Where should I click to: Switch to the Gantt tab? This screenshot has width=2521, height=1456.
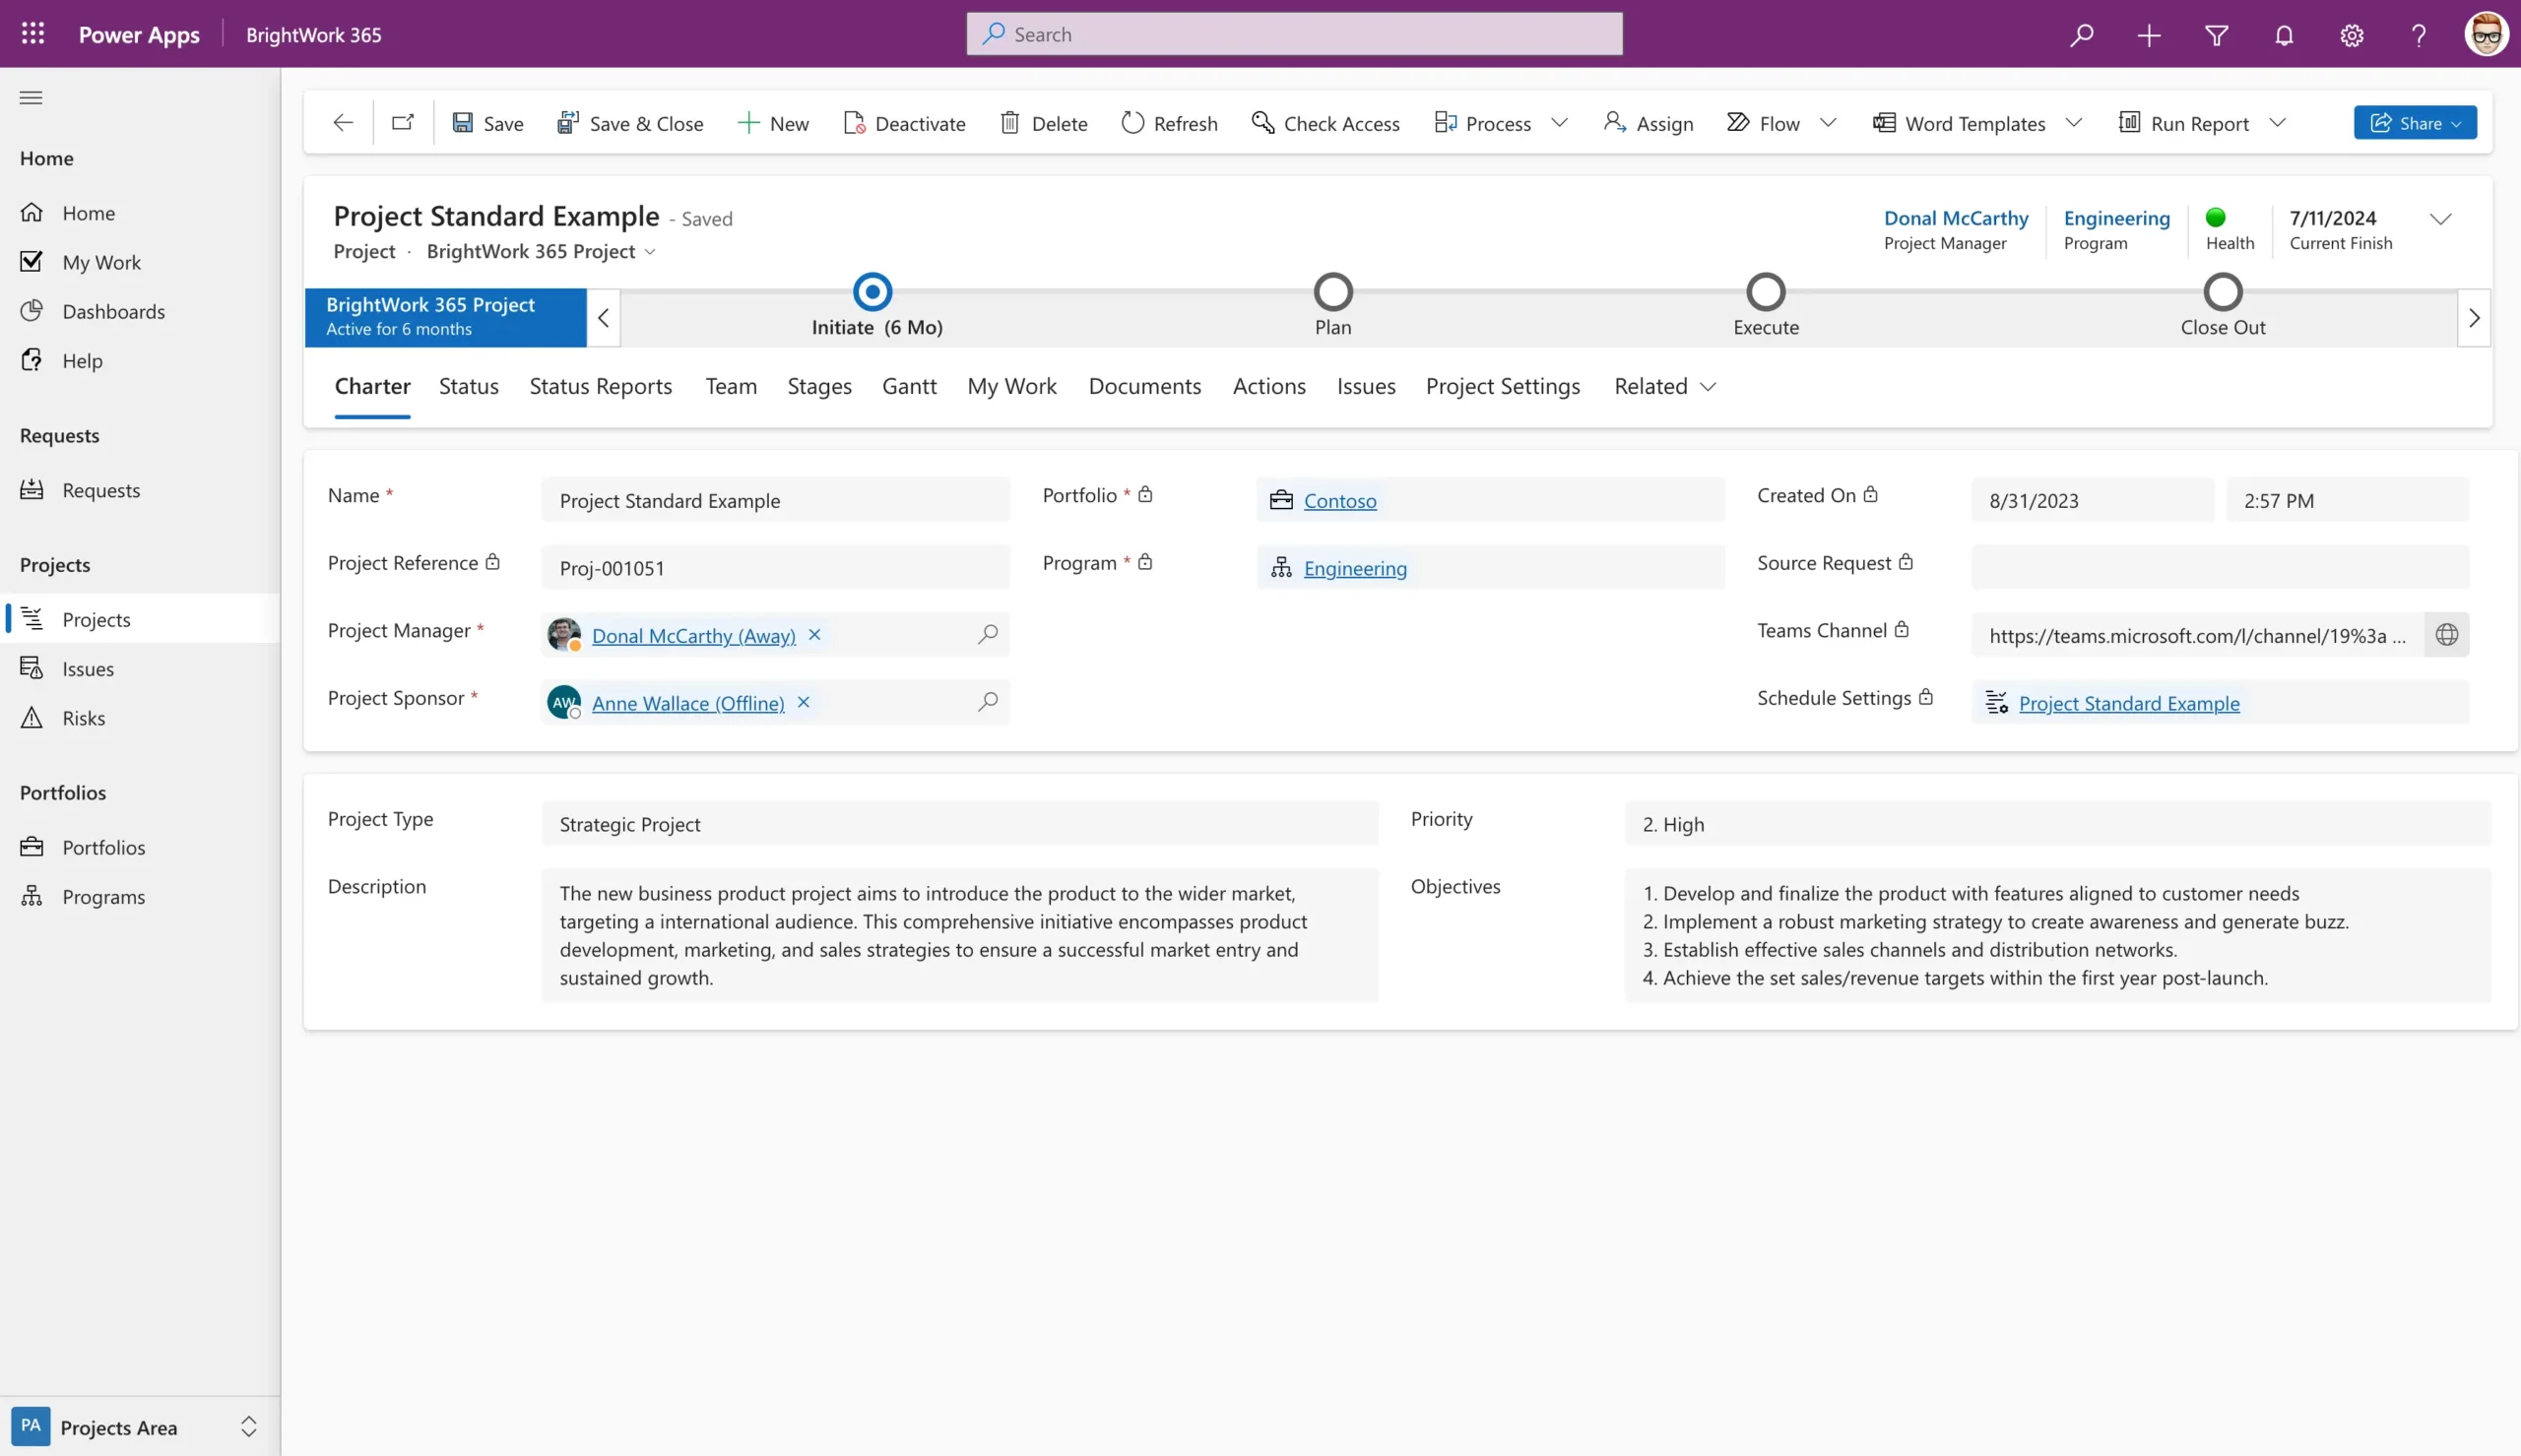tap(908, 386)
